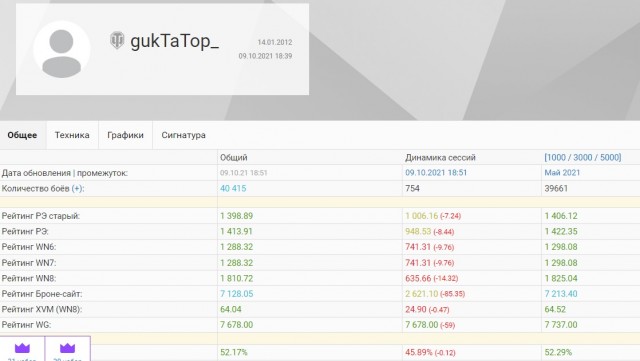640x361 pixels.
Task: Click the 1000 / 3000 / 5000 battles link
Action: [x=582, y=157]
